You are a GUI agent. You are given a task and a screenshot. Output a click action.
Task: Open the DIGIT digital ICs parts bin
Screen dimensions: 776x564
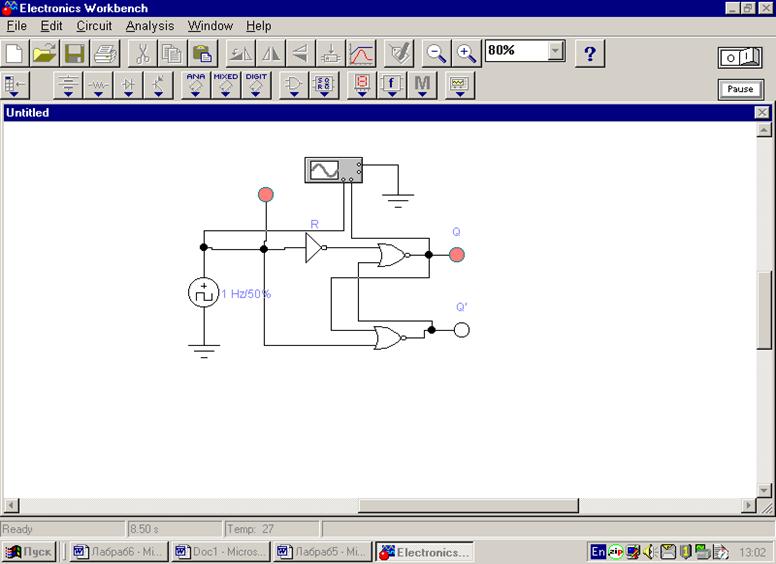(x=256, y=86)
